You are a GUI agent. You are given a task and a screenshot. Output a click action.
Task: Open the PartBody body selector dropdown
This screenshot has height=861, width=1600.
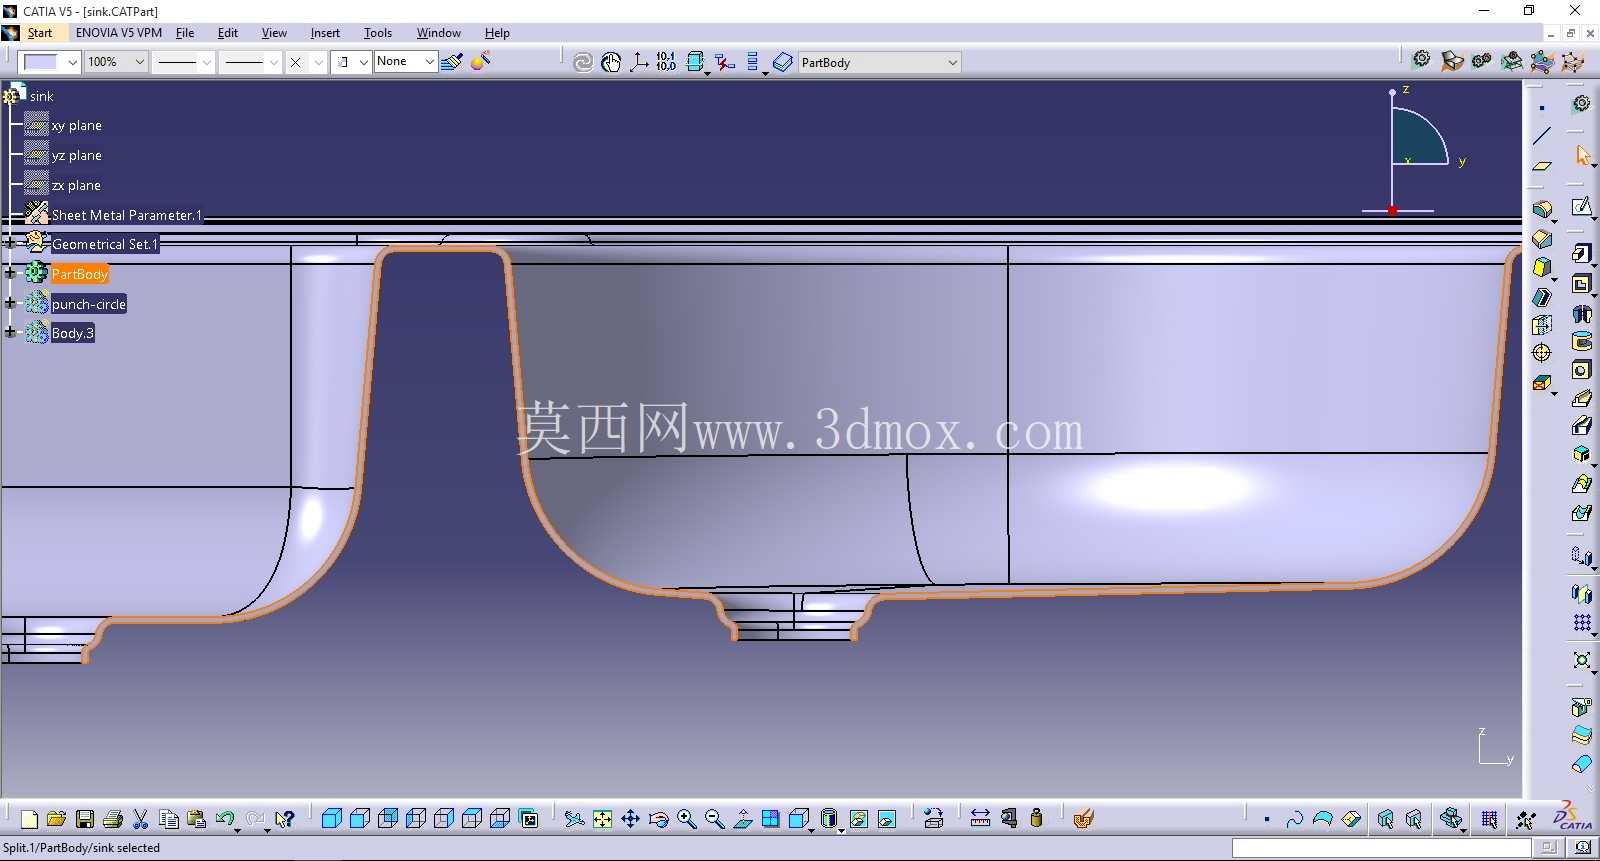[952, 62]
